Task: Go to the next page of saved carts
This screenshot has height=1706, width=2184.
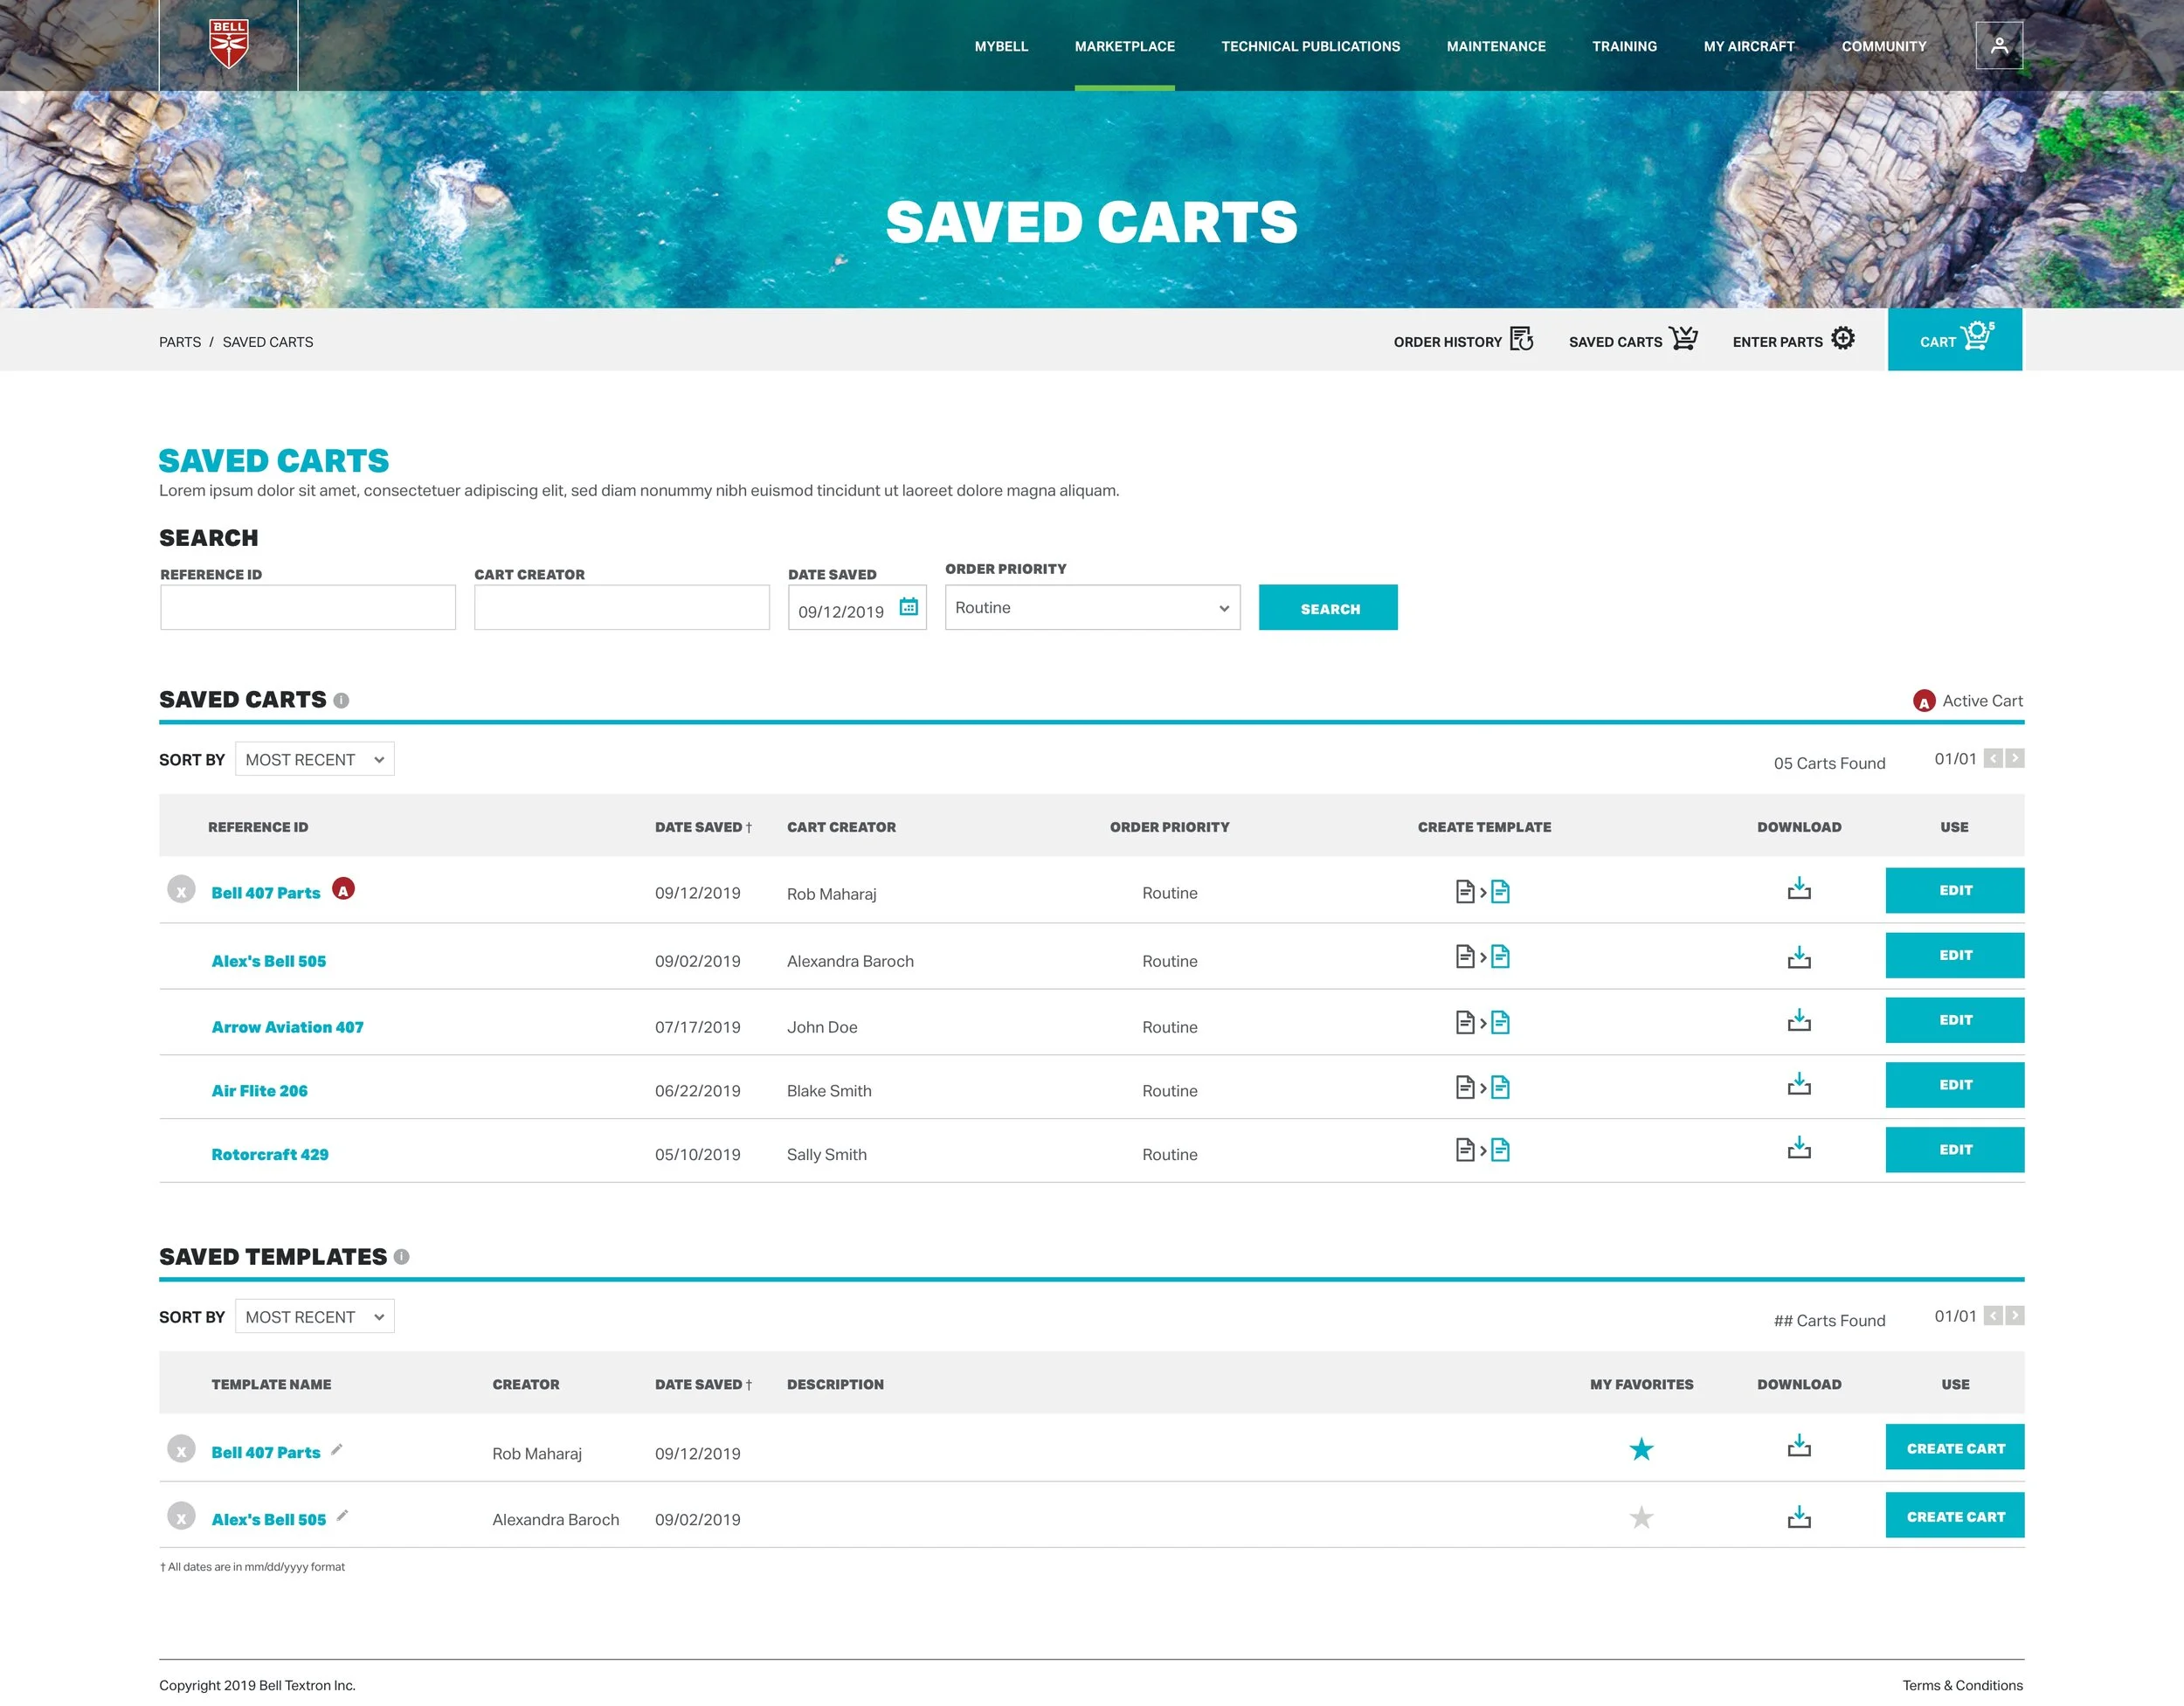Action: coord(2015,758)
